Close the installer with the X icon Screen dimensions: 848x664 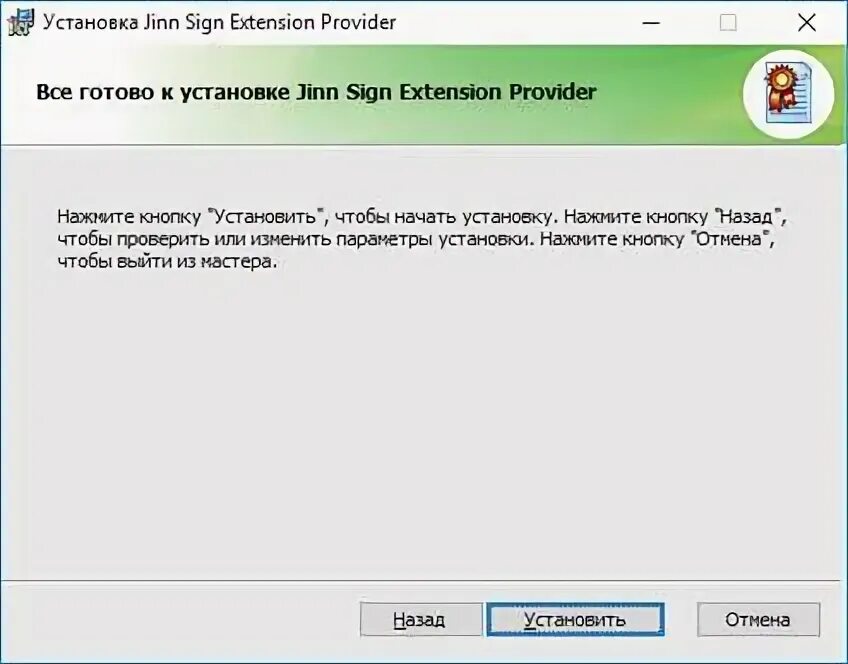pyautogui.click(x=807, y=23)
